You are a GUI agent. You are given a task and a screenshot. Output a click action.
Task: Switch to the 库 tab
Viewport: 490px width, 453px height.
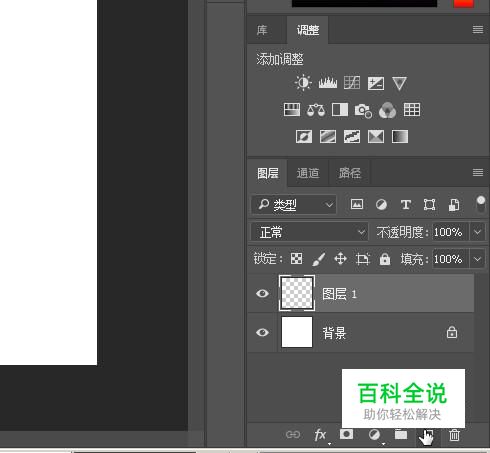(262, 30)
